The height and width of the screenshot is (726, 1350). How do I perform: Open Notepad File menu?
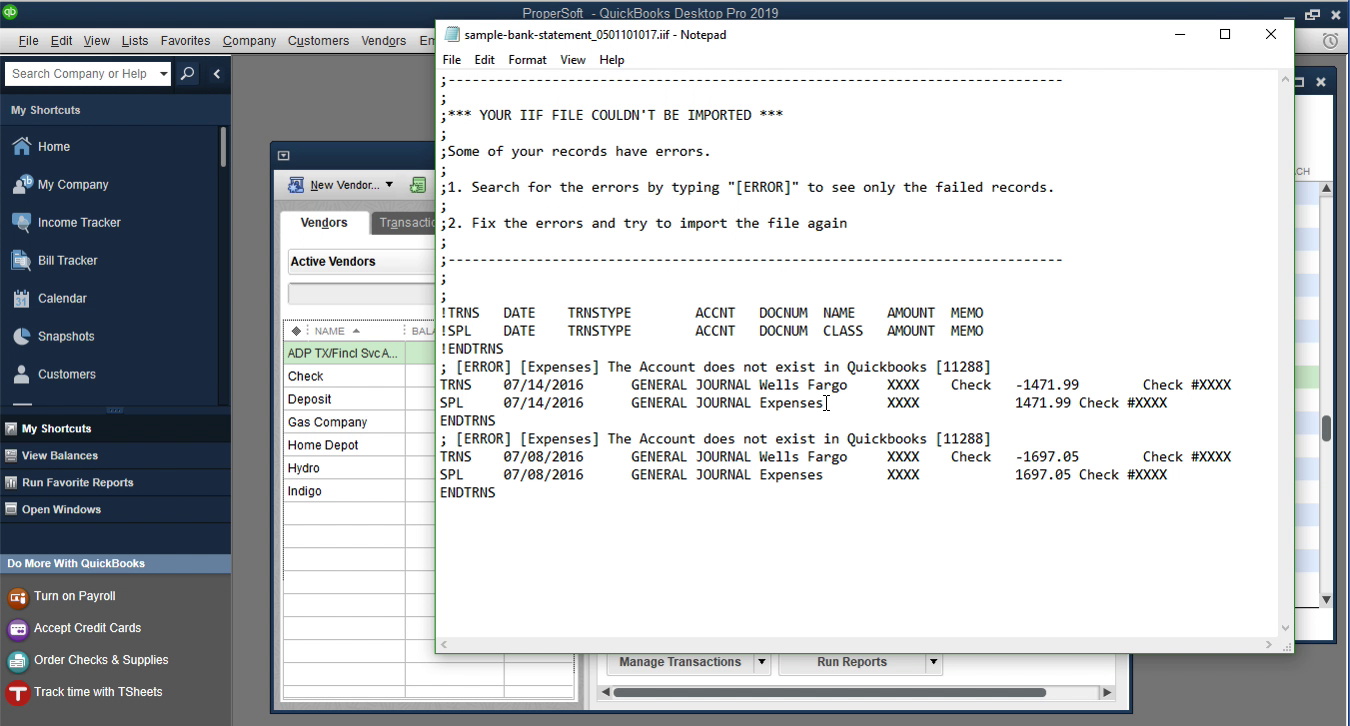(452, 60)
